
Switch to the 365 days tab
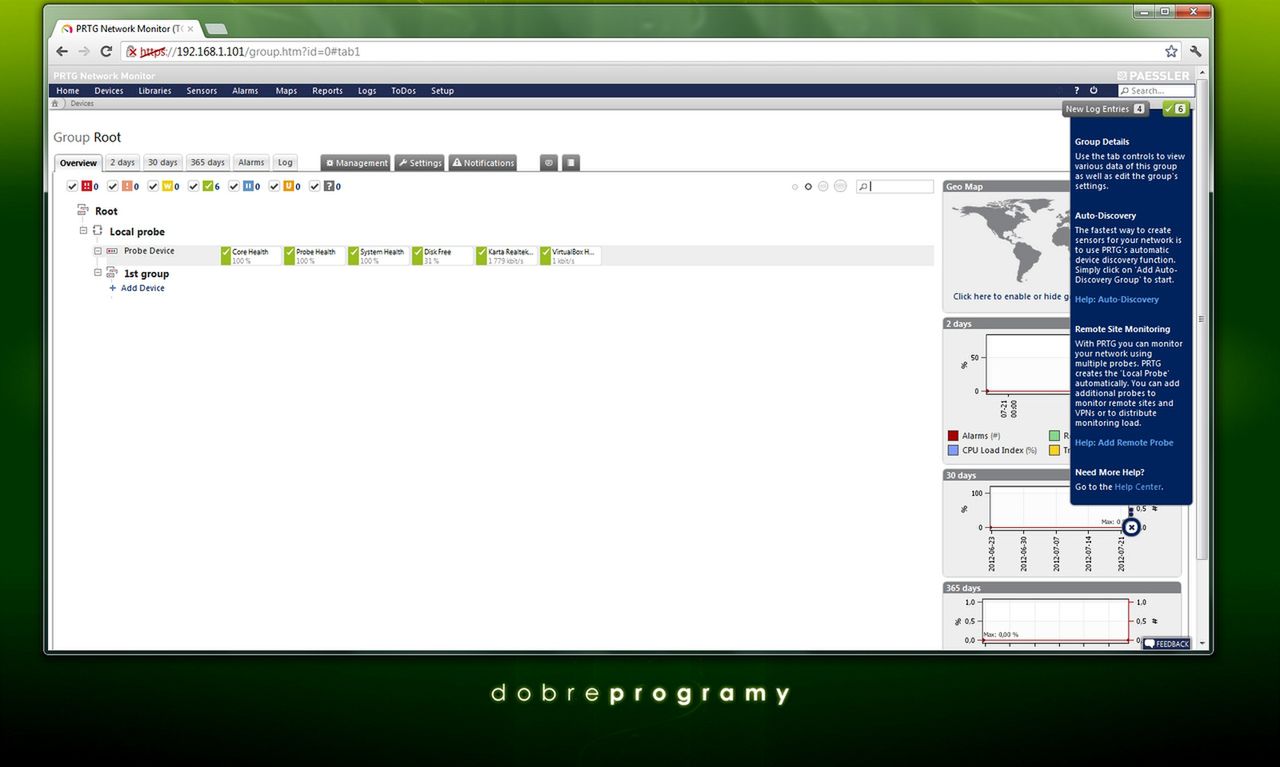[x=207, y=163]
